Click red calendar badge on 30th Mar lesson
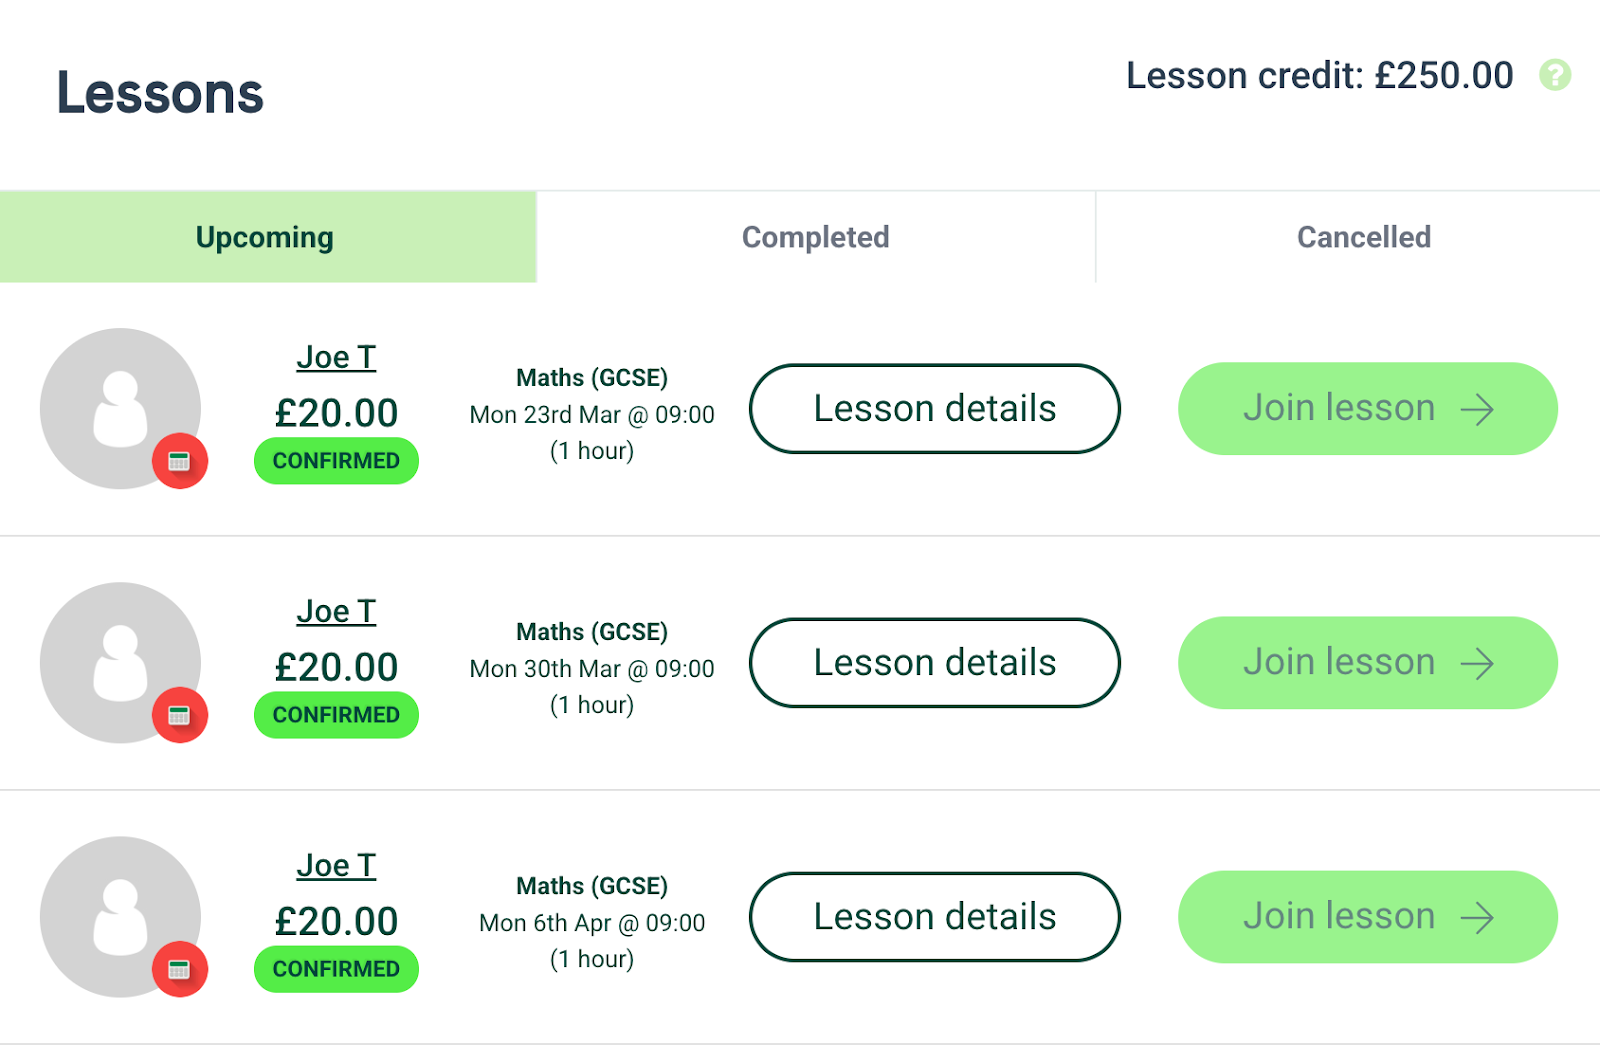Screen dimensions: 1600x1045 tap(180, 715)
